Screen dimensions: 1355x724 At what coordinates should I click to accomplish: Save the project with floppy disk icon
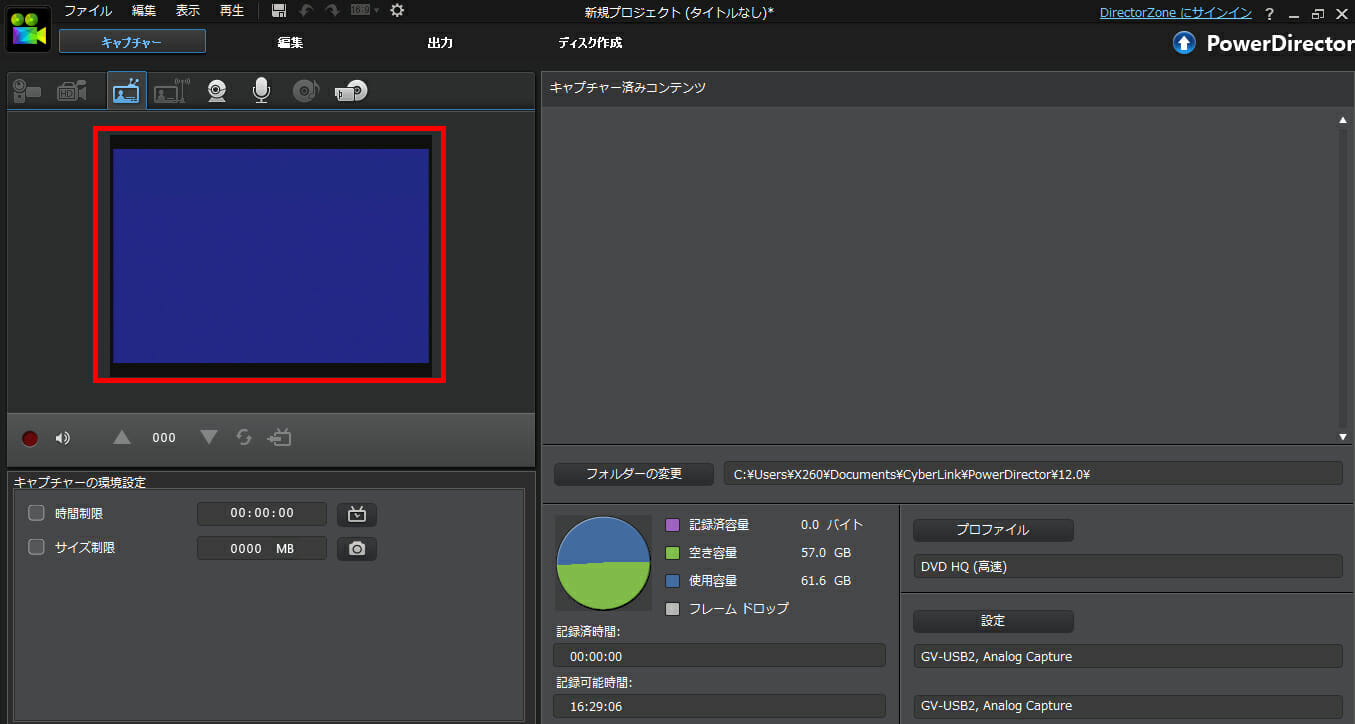coord(279,11)
